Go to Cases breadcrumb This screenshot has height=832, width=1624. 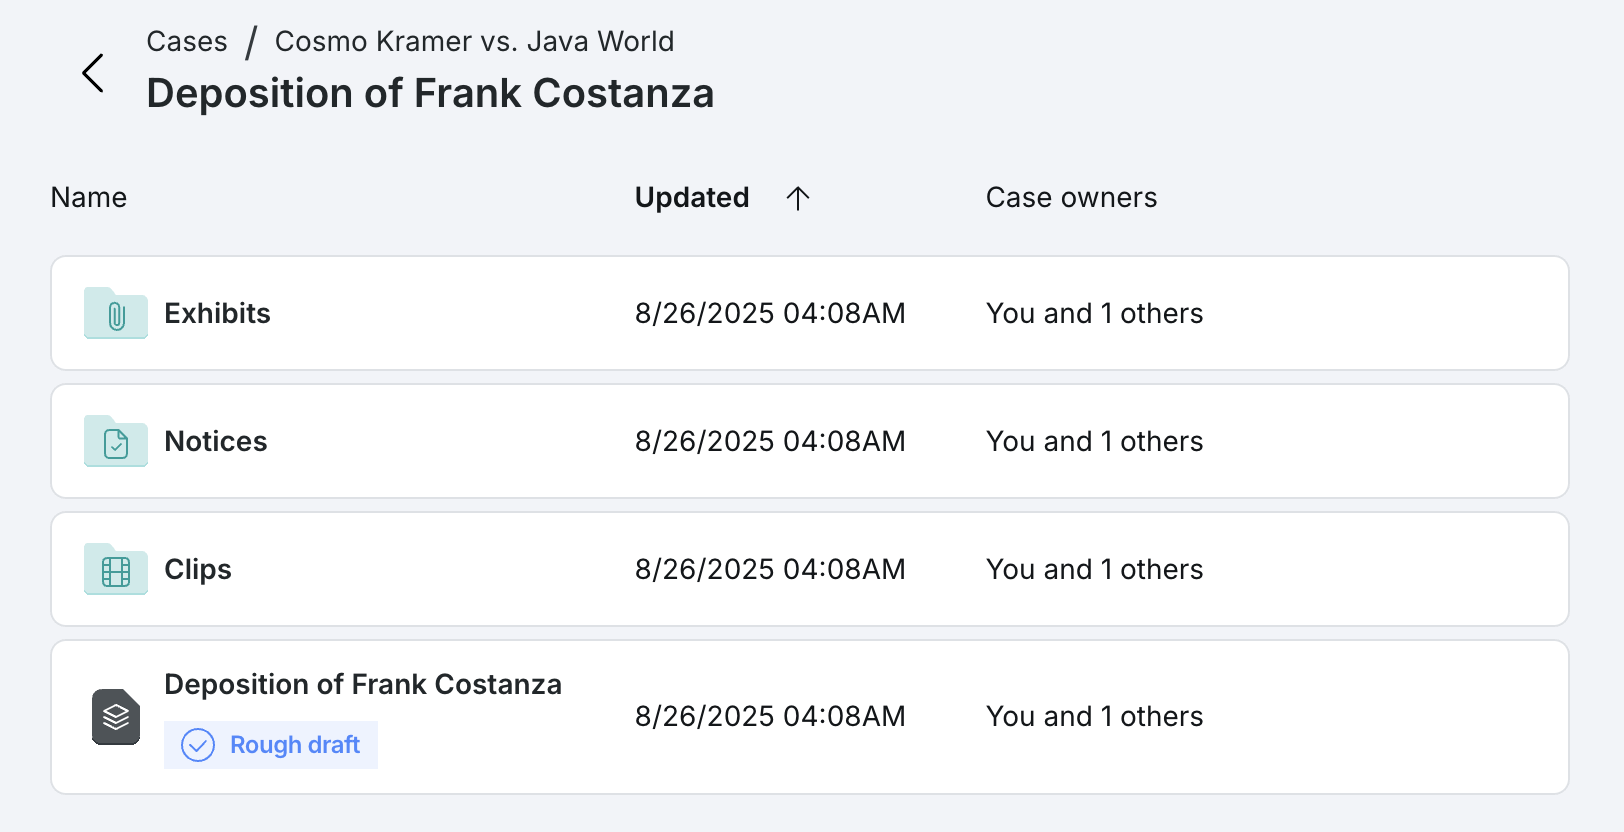187,41
